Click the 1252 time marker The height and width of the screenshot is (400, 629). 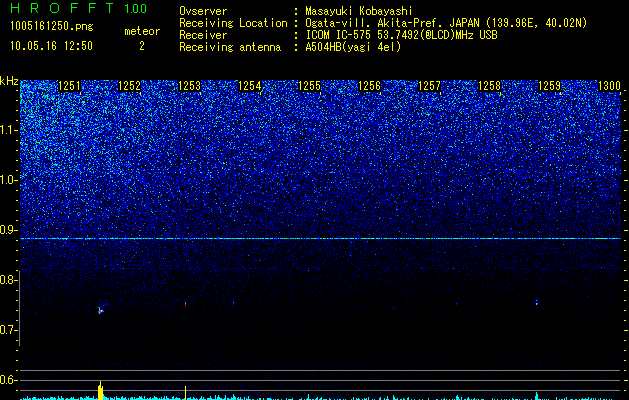click(x=130, y=86)
